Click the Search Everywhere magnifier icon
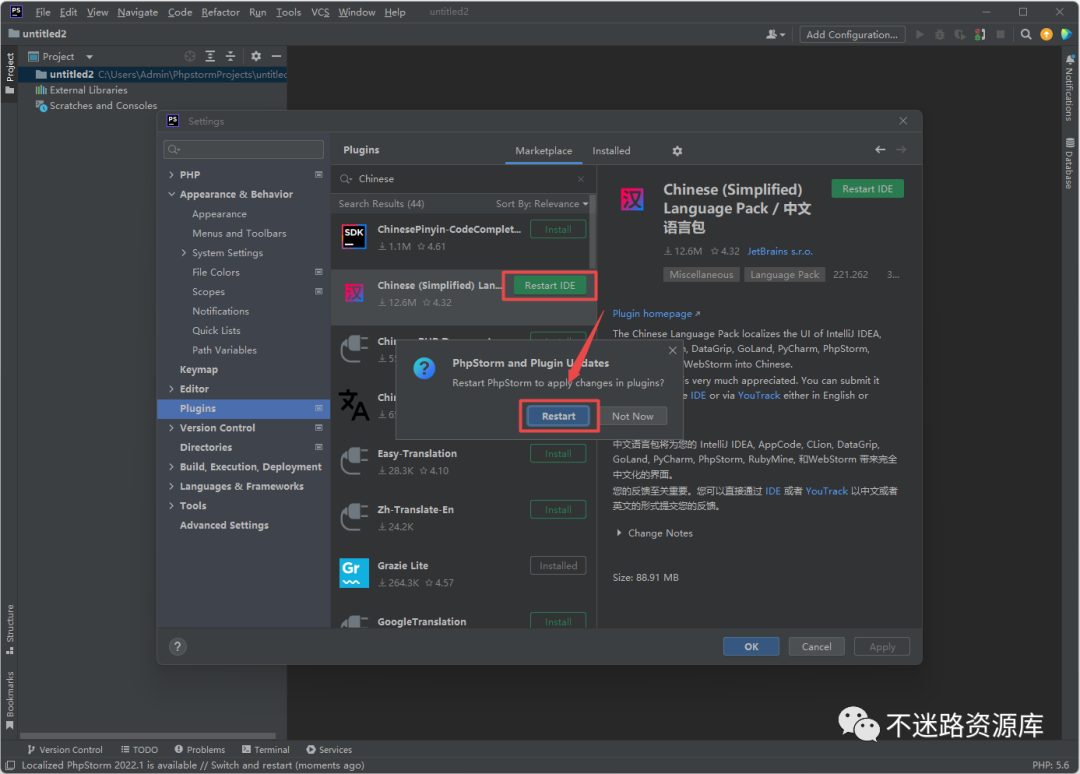The image size is (1080, 774). (1026, 34)
